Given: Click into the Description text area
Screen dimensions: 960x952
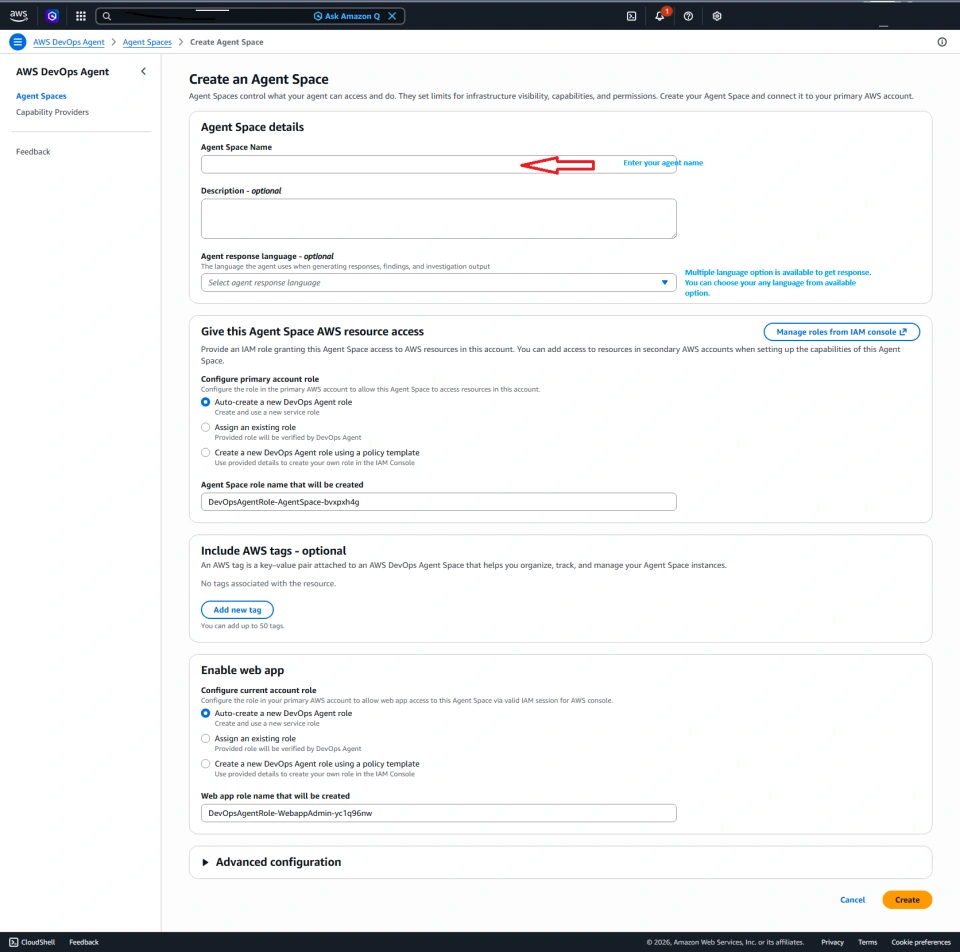Looking at the screenshot, I should (438, 219).
